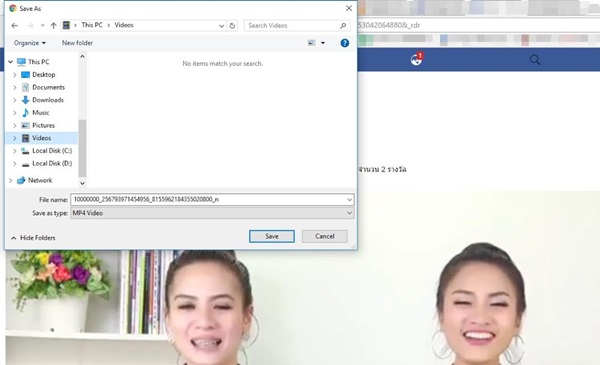The width and height of the screenshot is (600, 365).
Task: Open the view options dropdown arrow
Action: tap(323, 43)
